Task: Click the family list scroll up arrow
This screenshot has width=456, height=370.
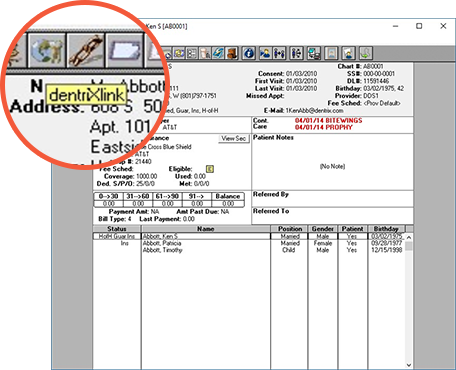Action: point(409,237)
